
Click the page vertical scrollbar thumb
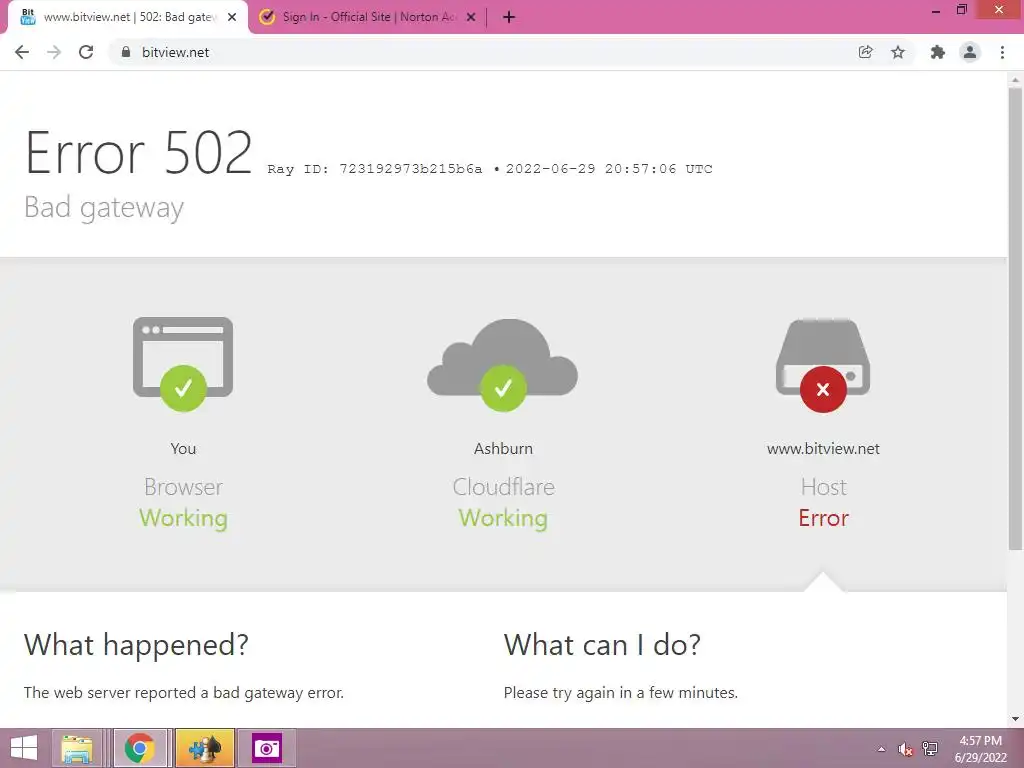click(1015, 319)
